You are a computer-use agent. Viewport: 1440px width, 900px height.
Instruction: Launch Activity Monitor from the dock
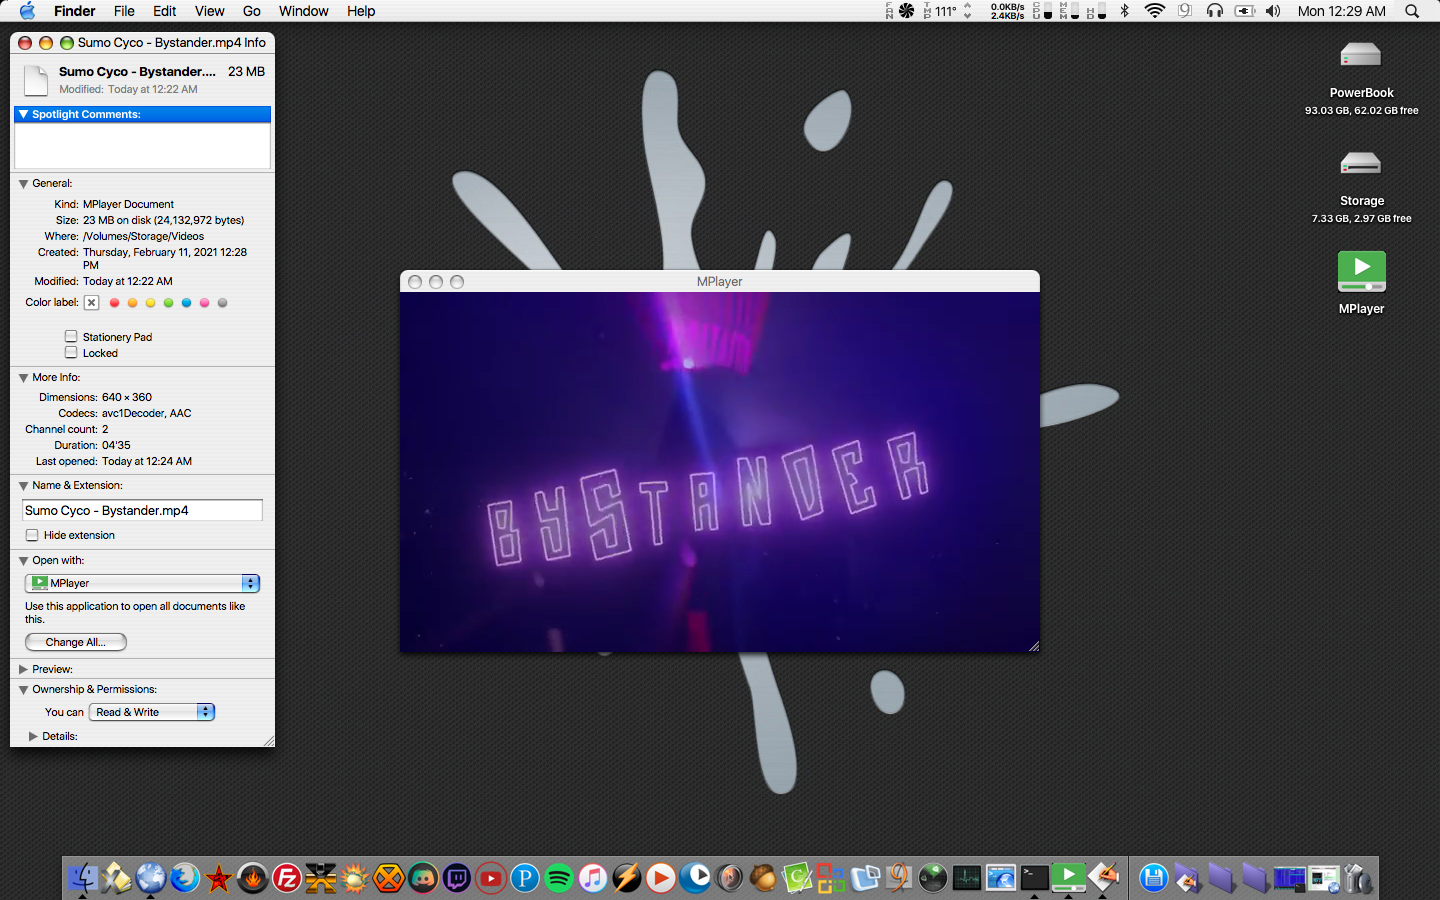(x=967, y=878)
